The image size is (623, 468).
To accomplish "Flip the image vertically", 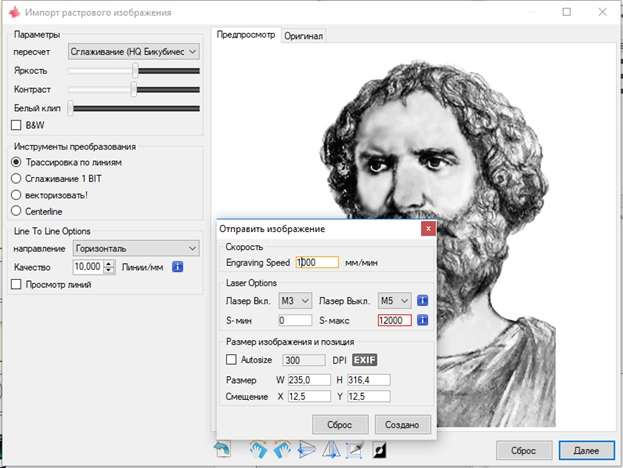I will pyautogui.click(x=307, y=450).
